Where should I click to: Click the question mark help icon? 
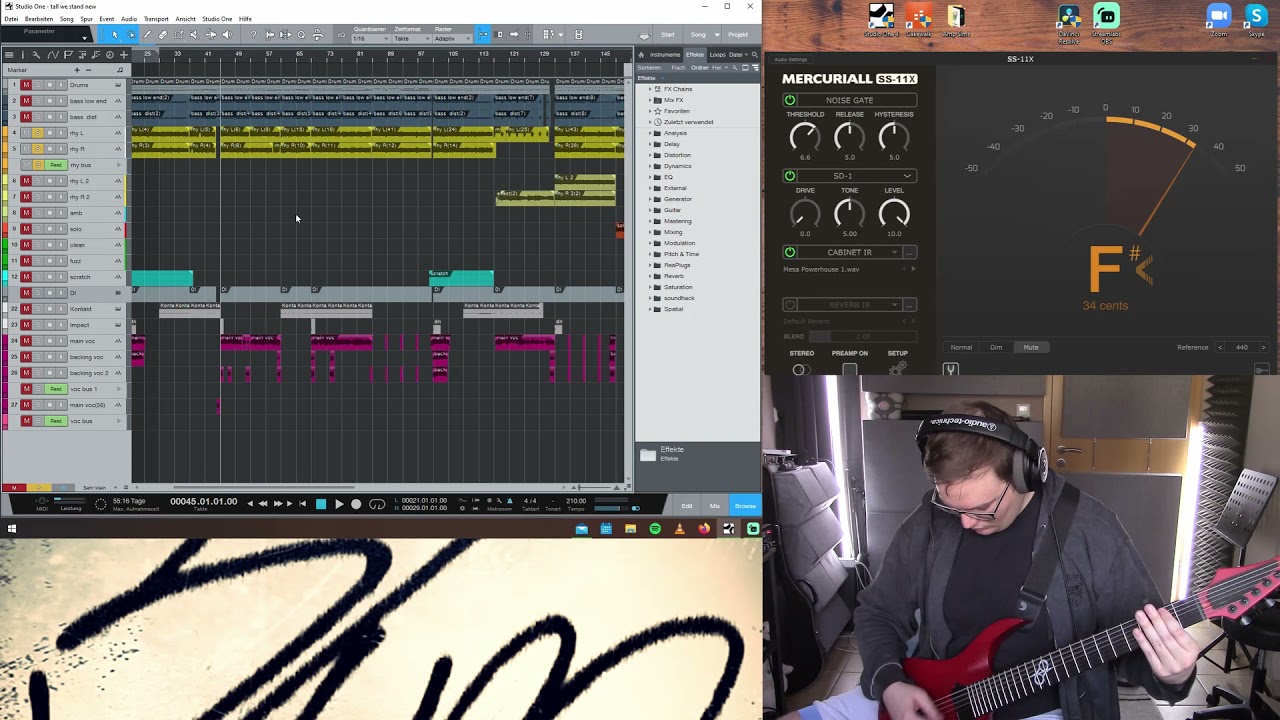coord(253,35)
